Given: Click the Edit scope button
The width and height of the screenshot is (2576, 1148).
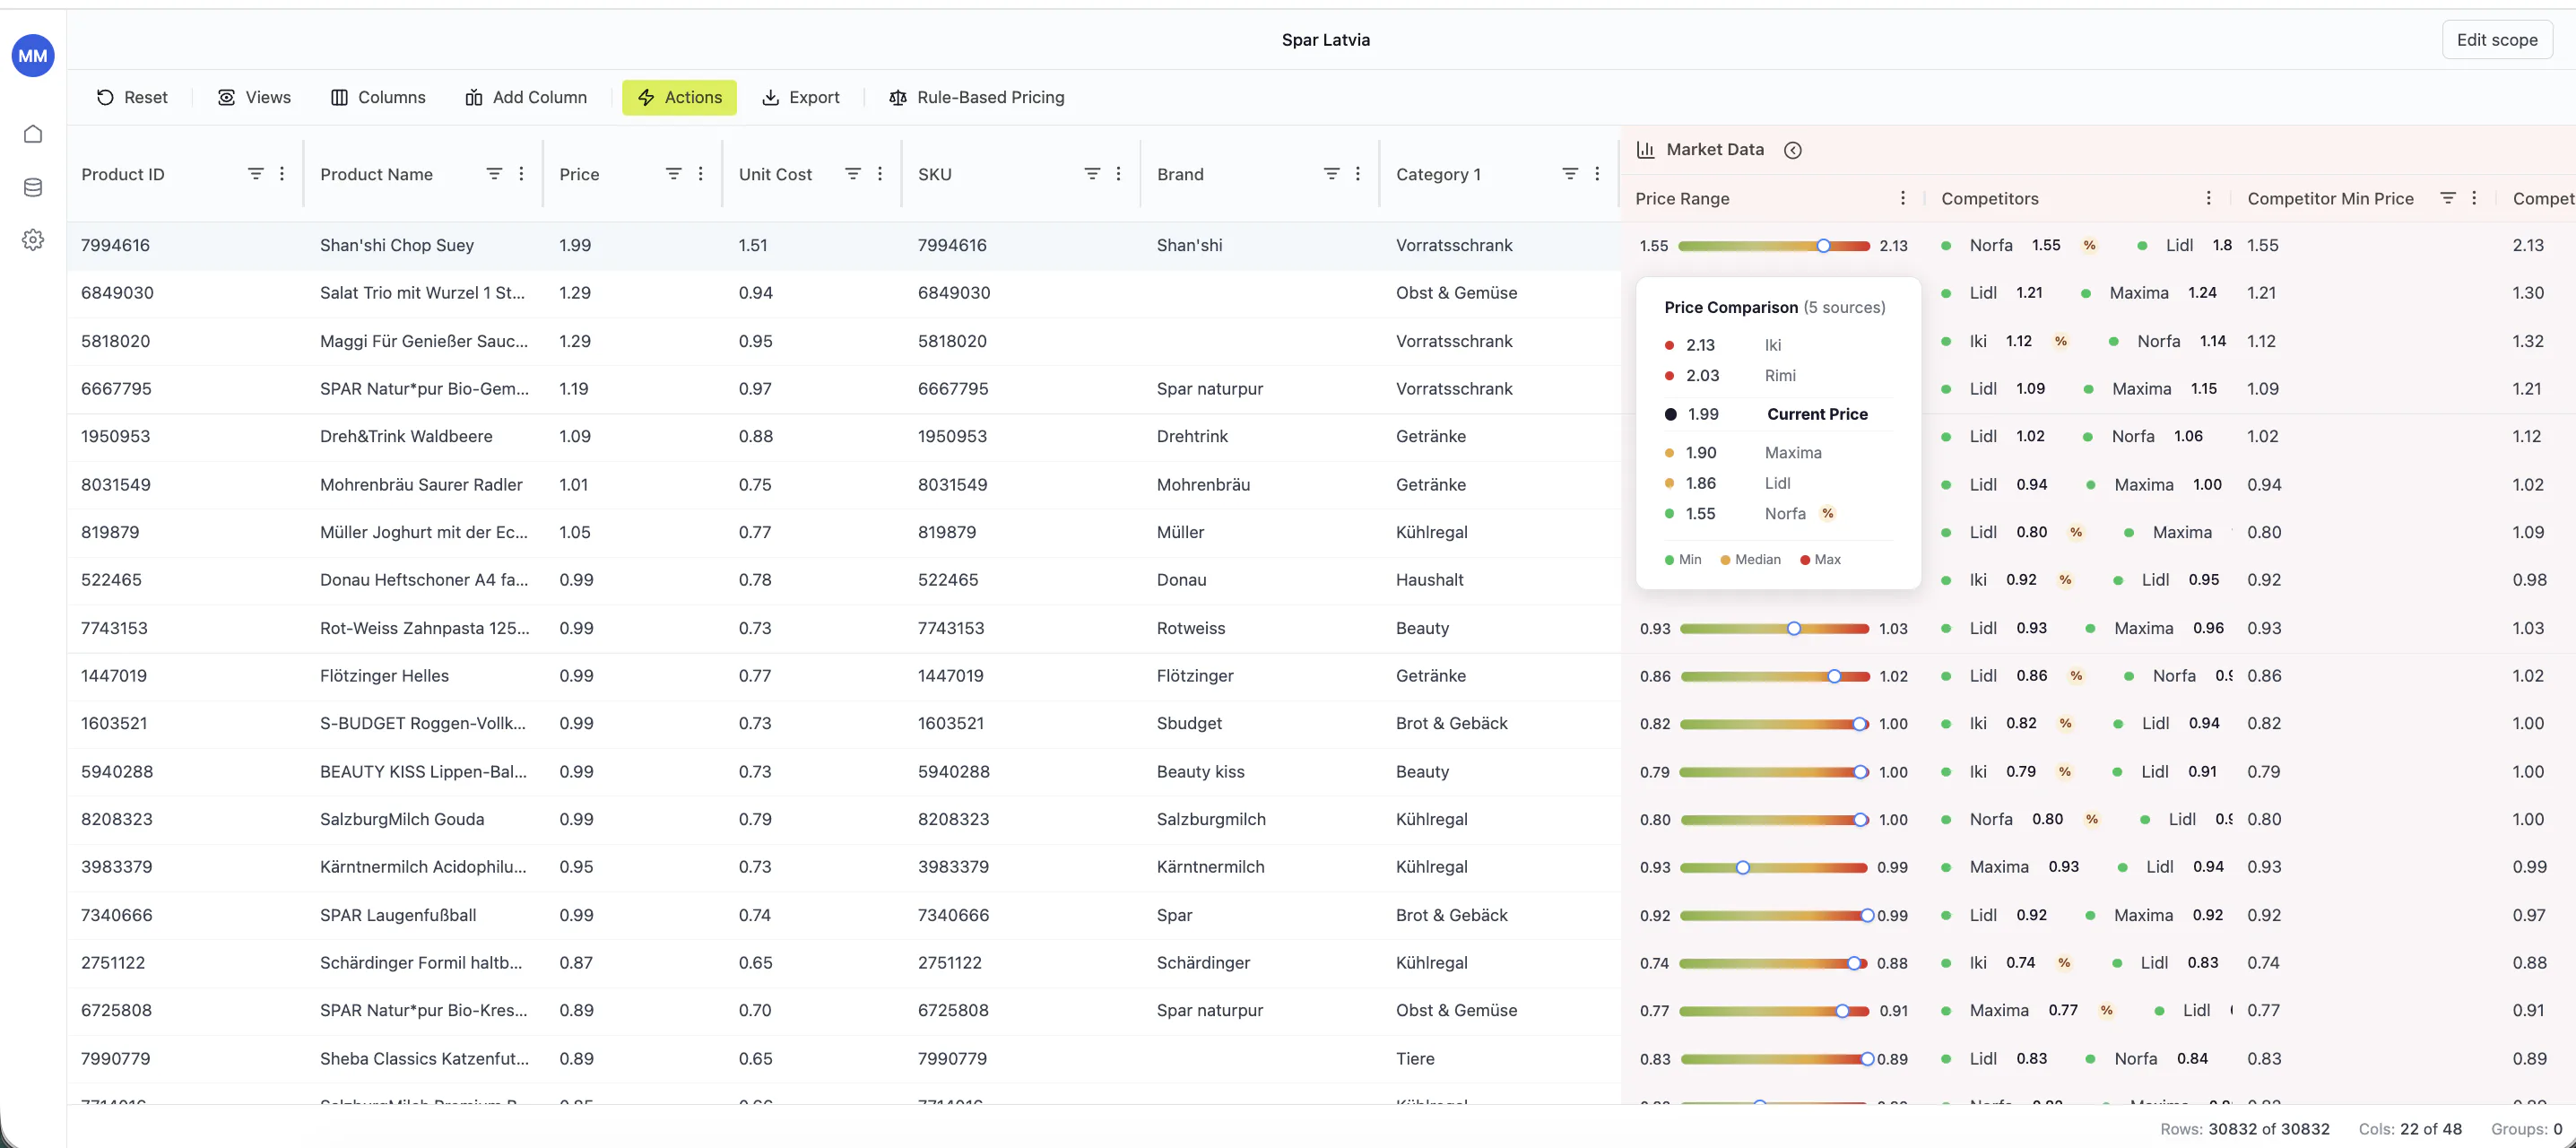Looking at the screenshot, I should (2497, 40).
